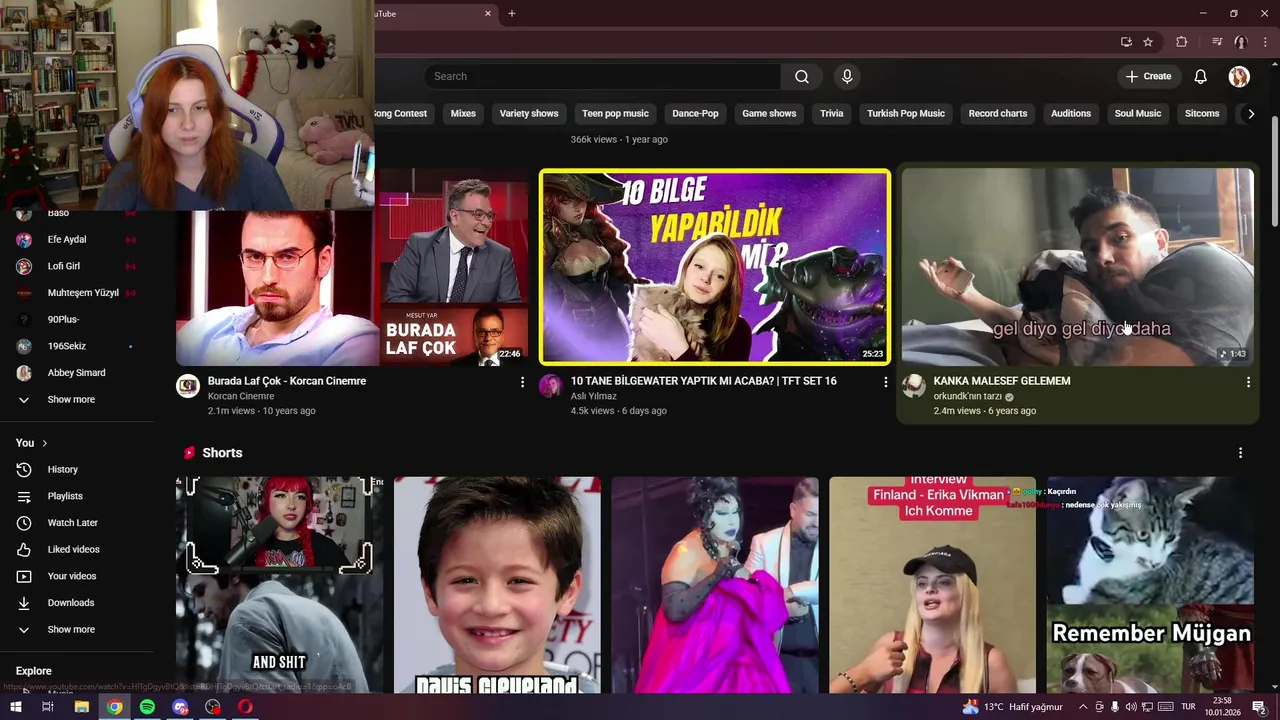The image size is (1280, 720).
Task: Show more category chips with right arrow
Action: [1250, 114]
